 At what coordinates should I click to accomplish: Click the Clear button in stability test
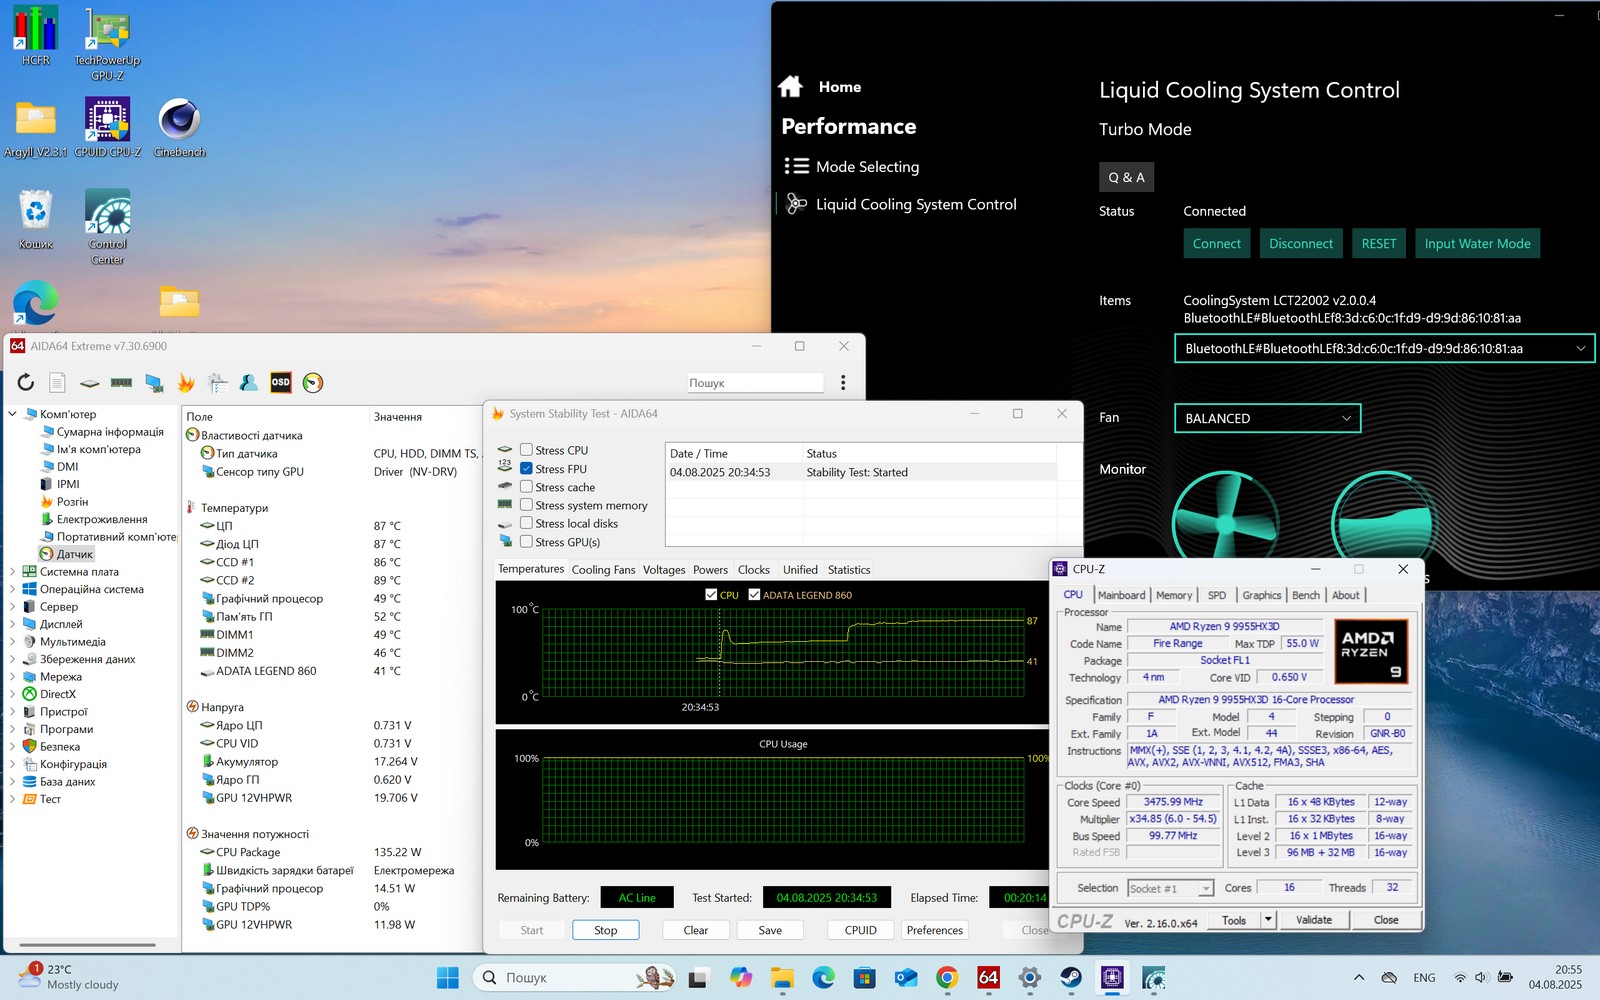click(696, 930)
